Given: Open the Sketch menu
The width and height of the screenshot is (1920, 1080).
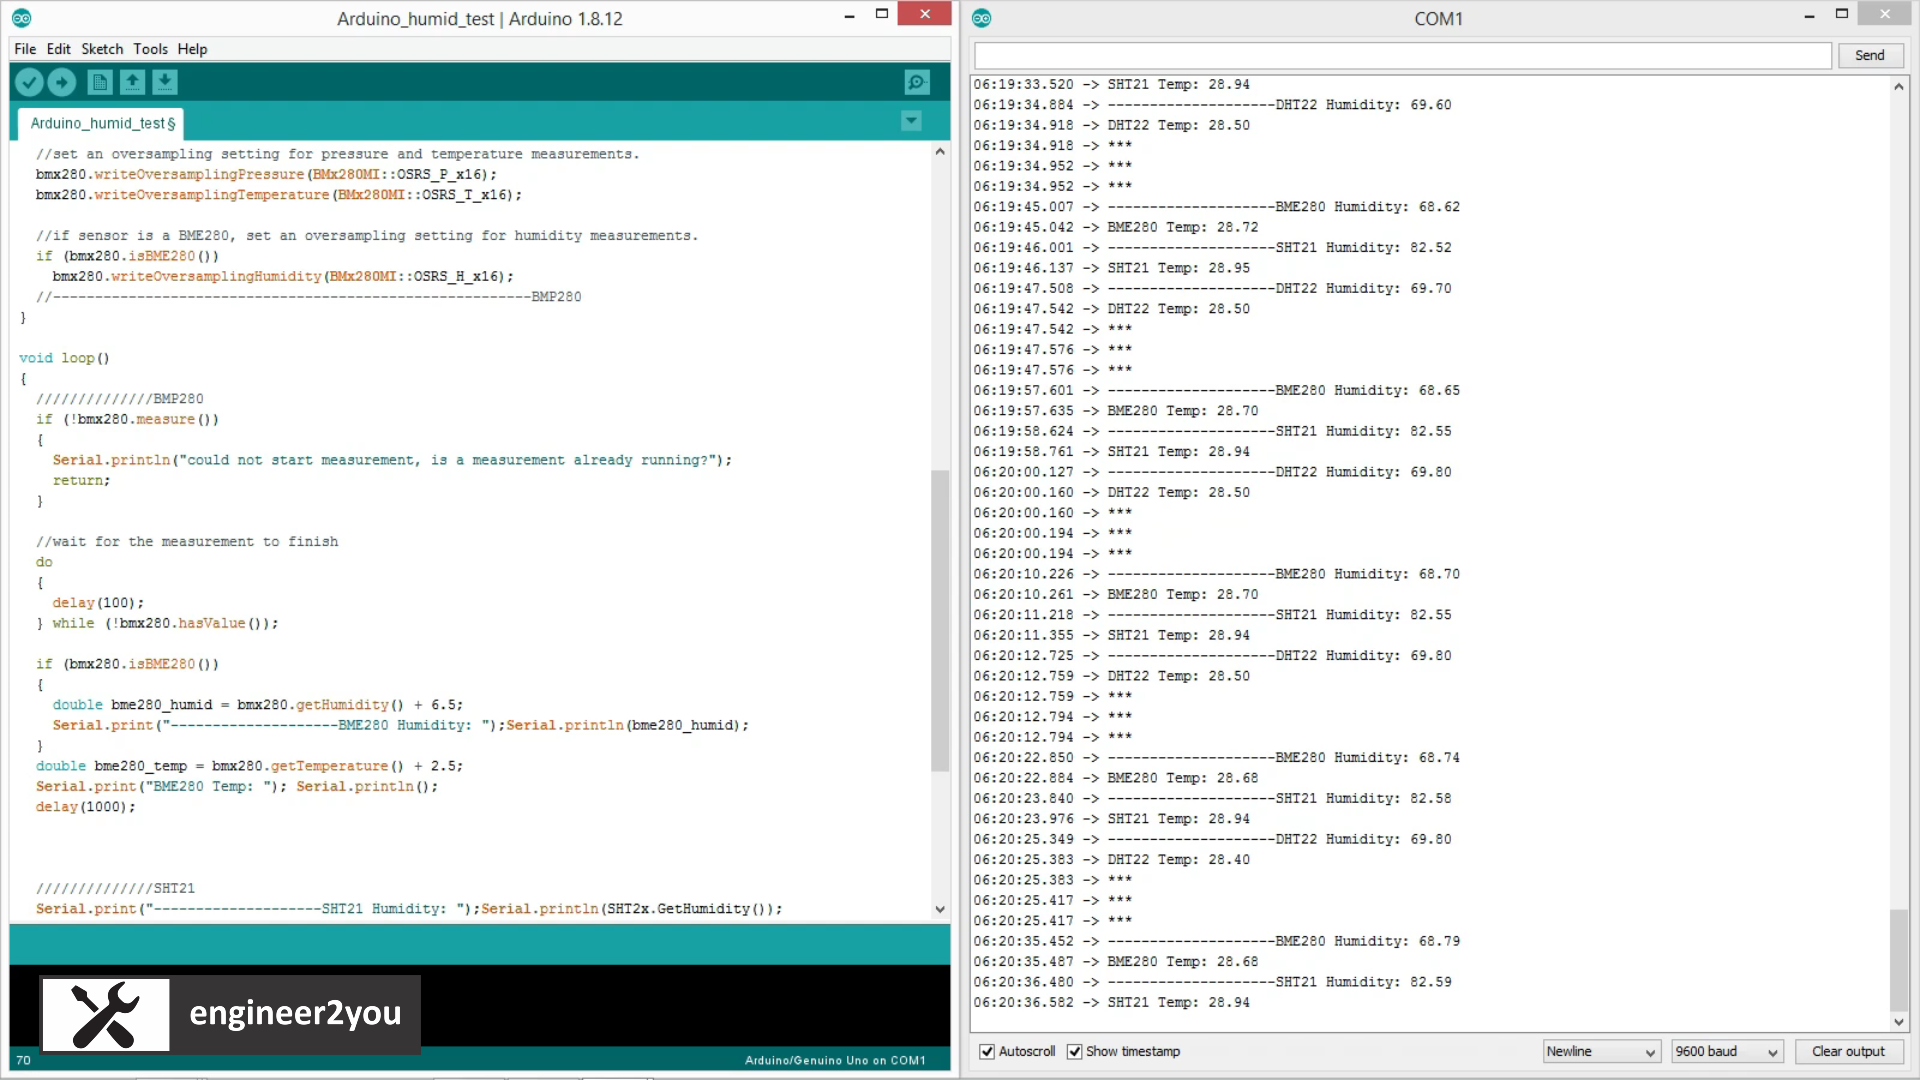Looking at the screenshot, I should point(102,49).
